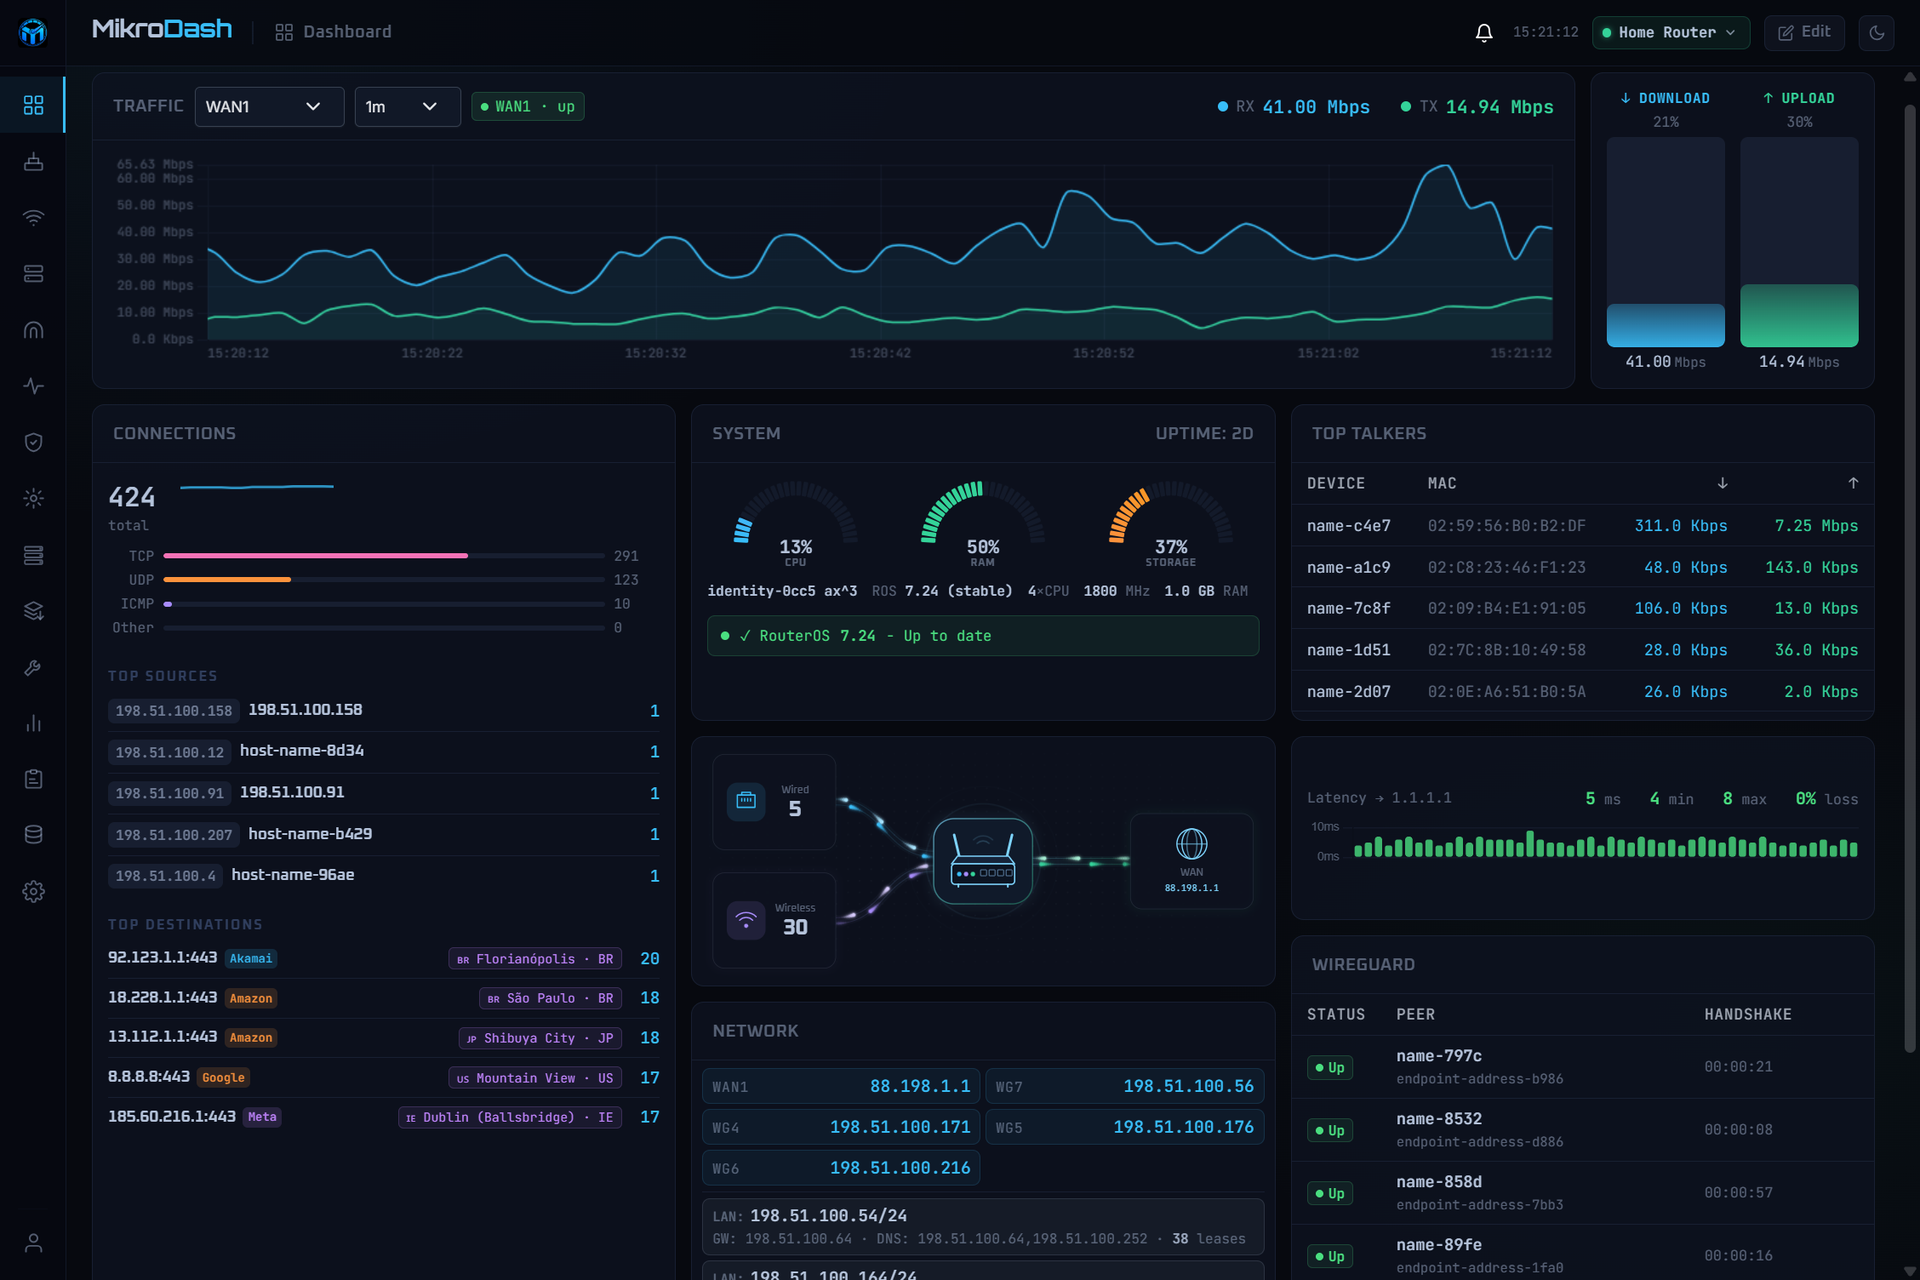Click the sun-shaped sidebar icon
Screen dimensions: 1920x1280
tap(33, 498)
